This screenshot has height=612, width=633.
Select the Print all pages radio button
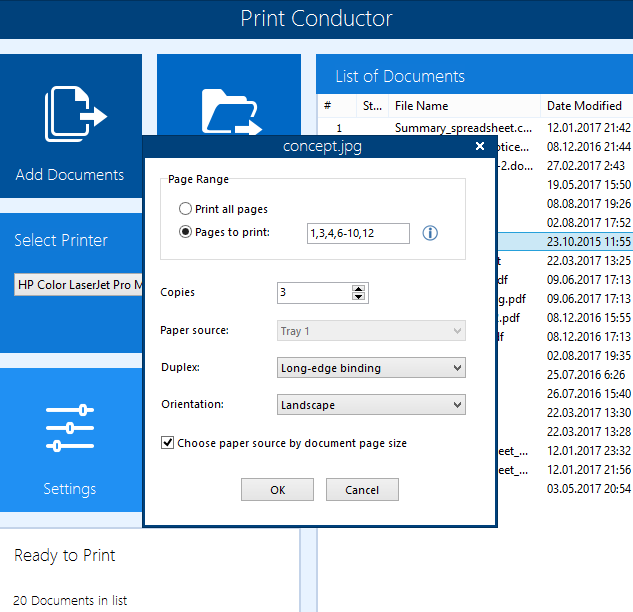point(185,209)
